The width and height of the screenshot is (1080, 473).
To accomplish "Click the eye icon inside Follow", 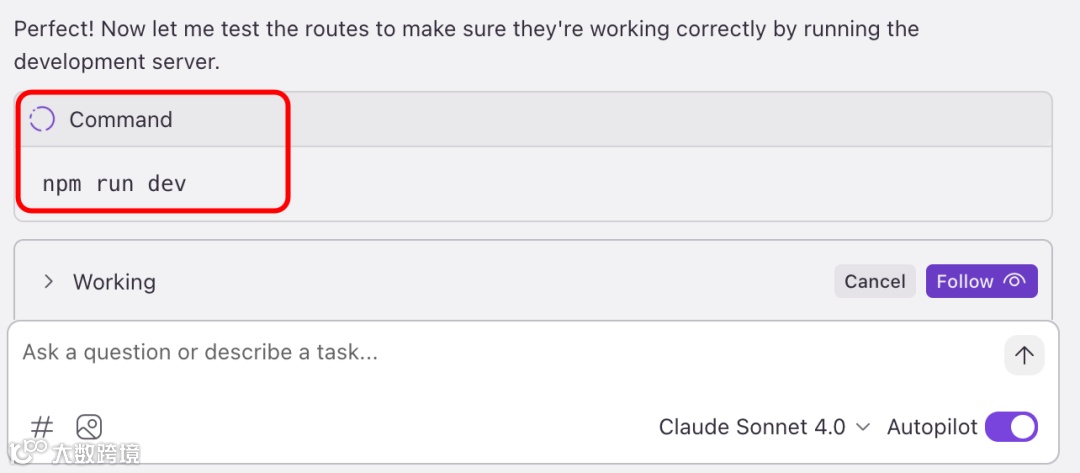I will 1015,281.
